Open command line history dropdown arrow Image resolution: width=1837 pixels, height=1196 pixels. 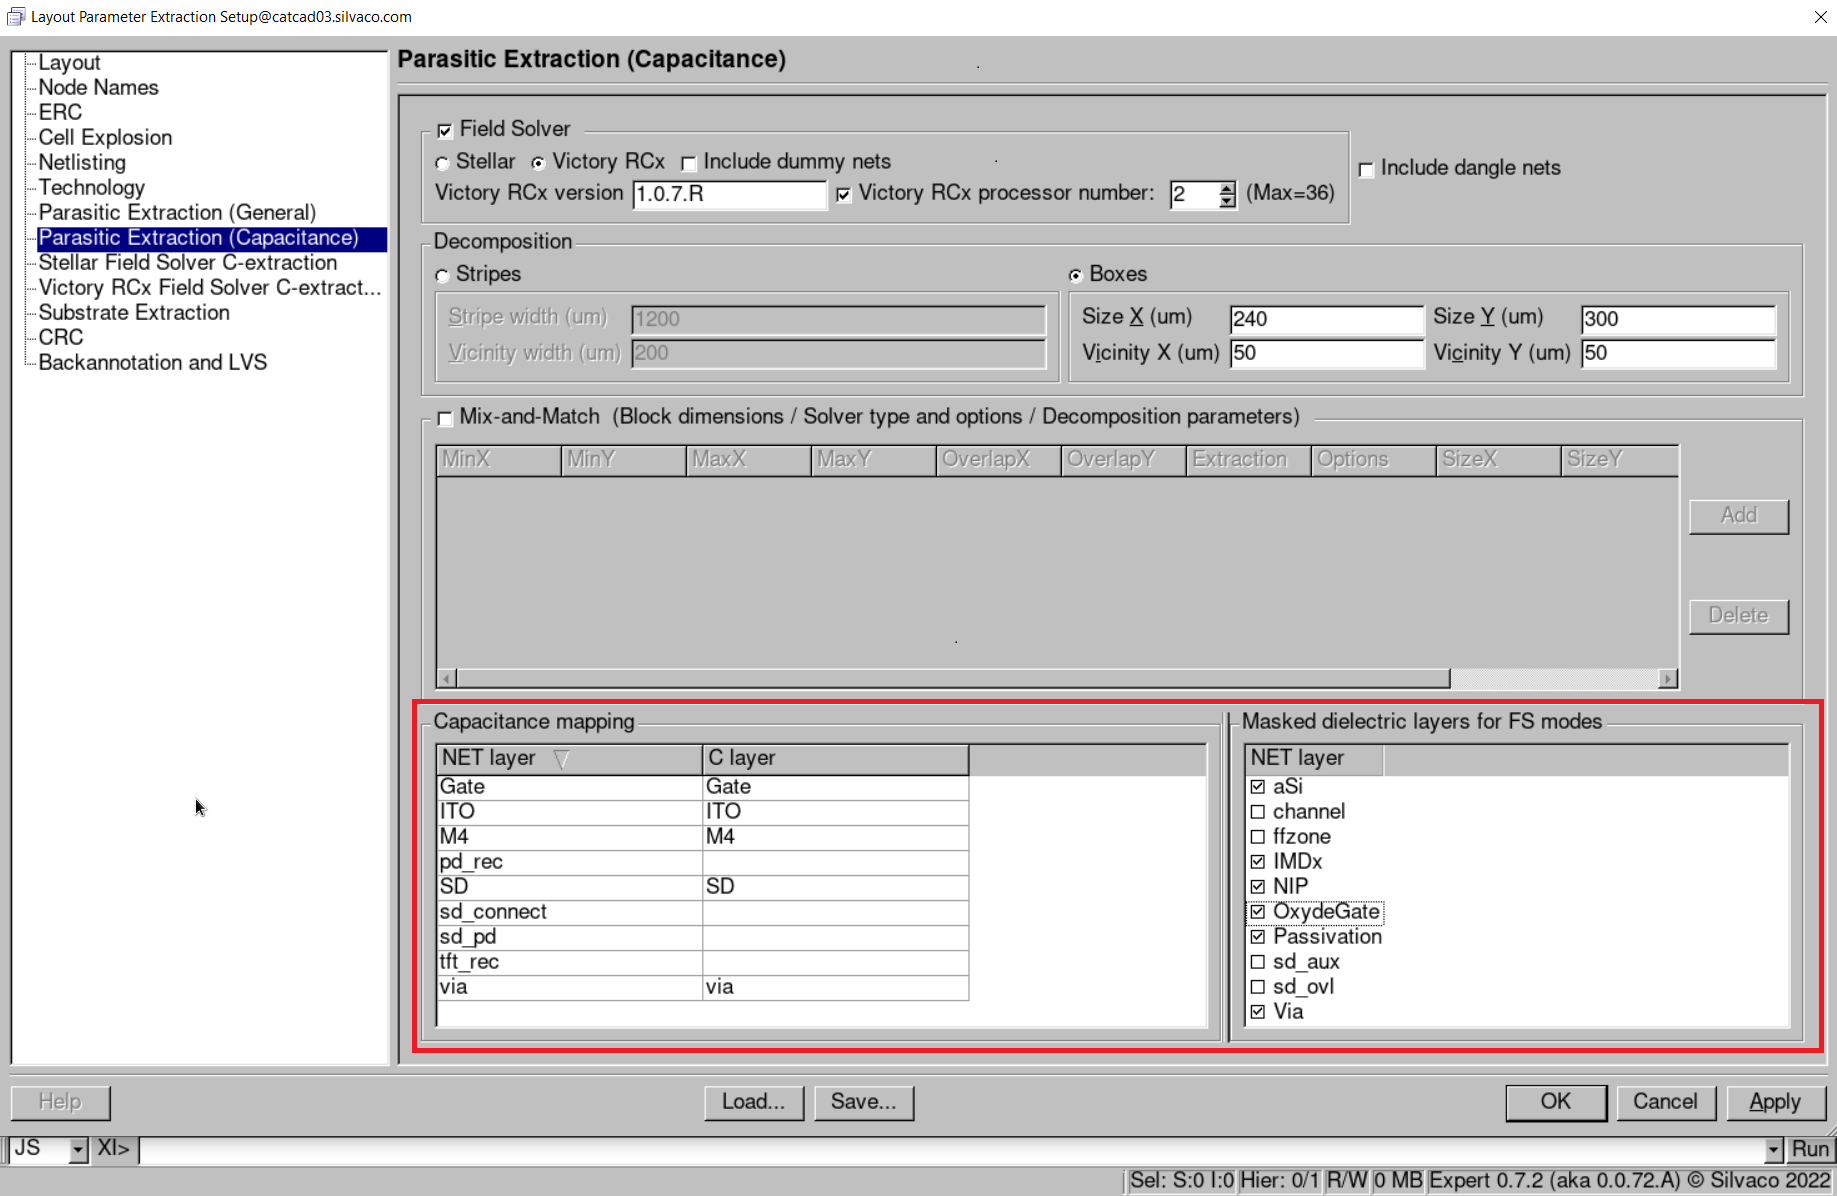[1773, 1150]
